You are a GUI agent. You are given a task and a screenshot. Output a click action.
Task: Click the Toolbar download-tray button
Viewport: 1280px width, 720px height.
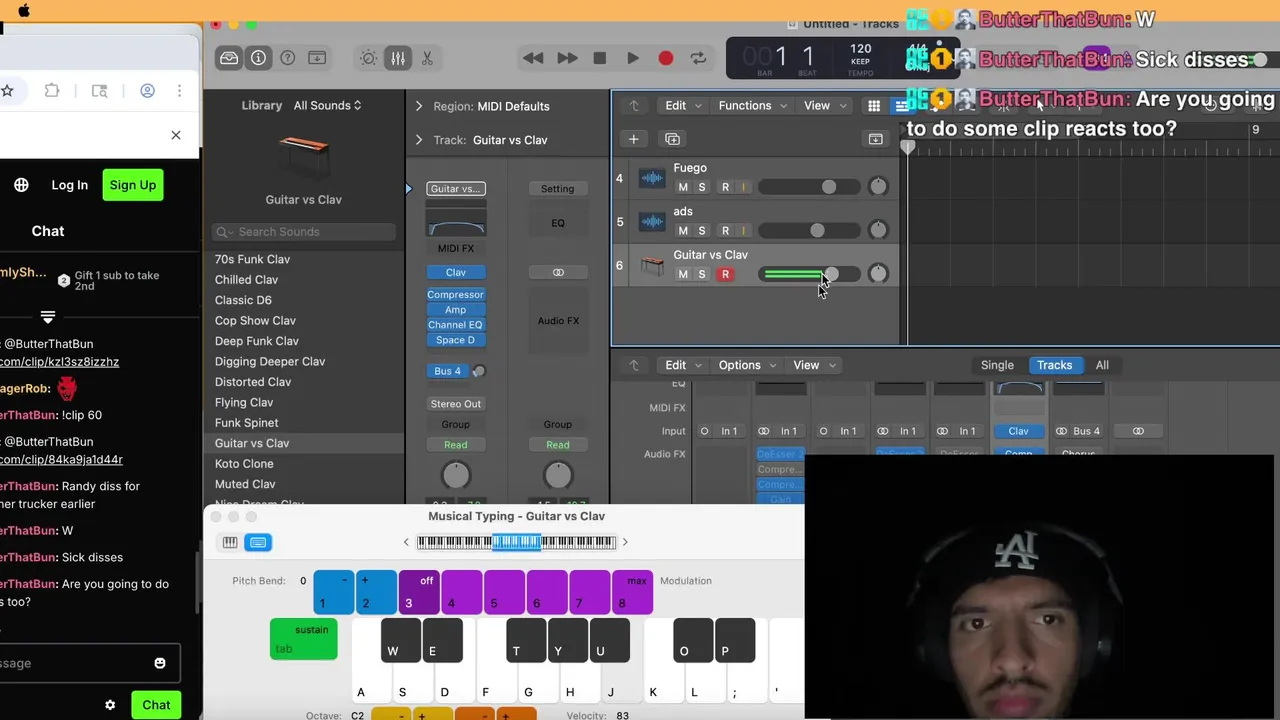pos(317,58)
